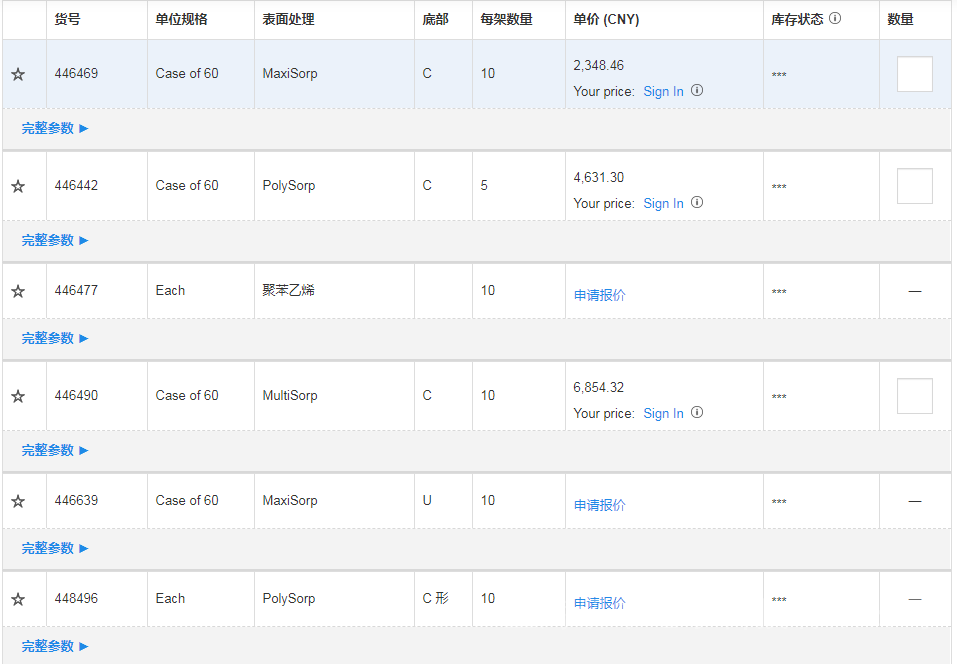The width and height of the screenshot is (957, 664).
Task: Click quantity box for item 446442
Action: coord(914,186)
